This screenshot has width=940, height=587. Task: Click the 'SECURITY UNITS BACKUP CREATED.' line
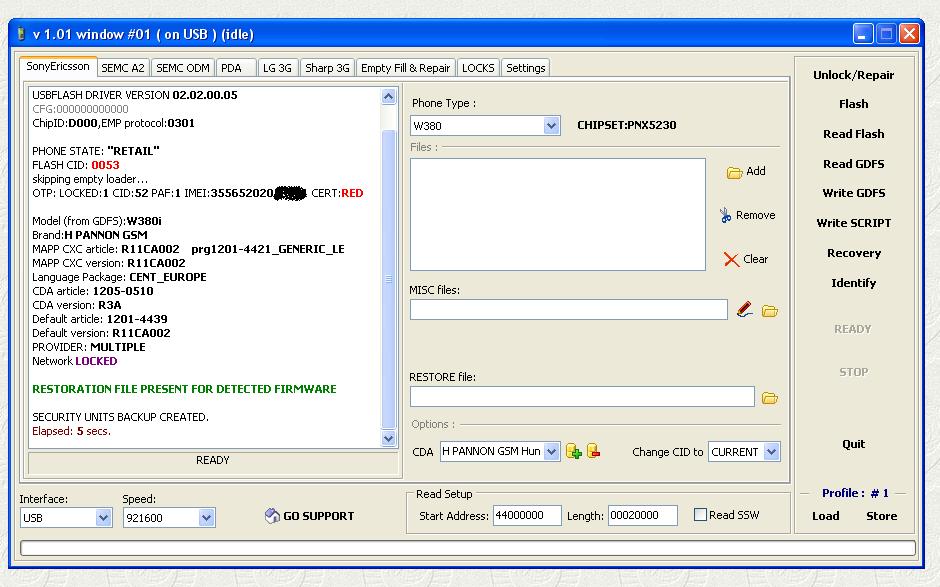(120, 417)
